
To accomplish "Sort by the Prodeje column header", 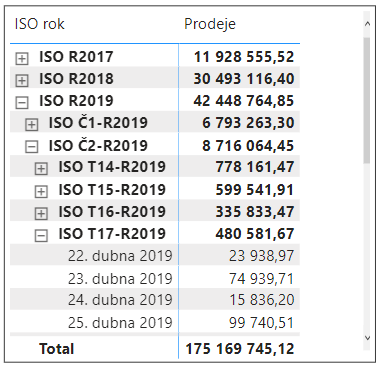I will [210, 24].
